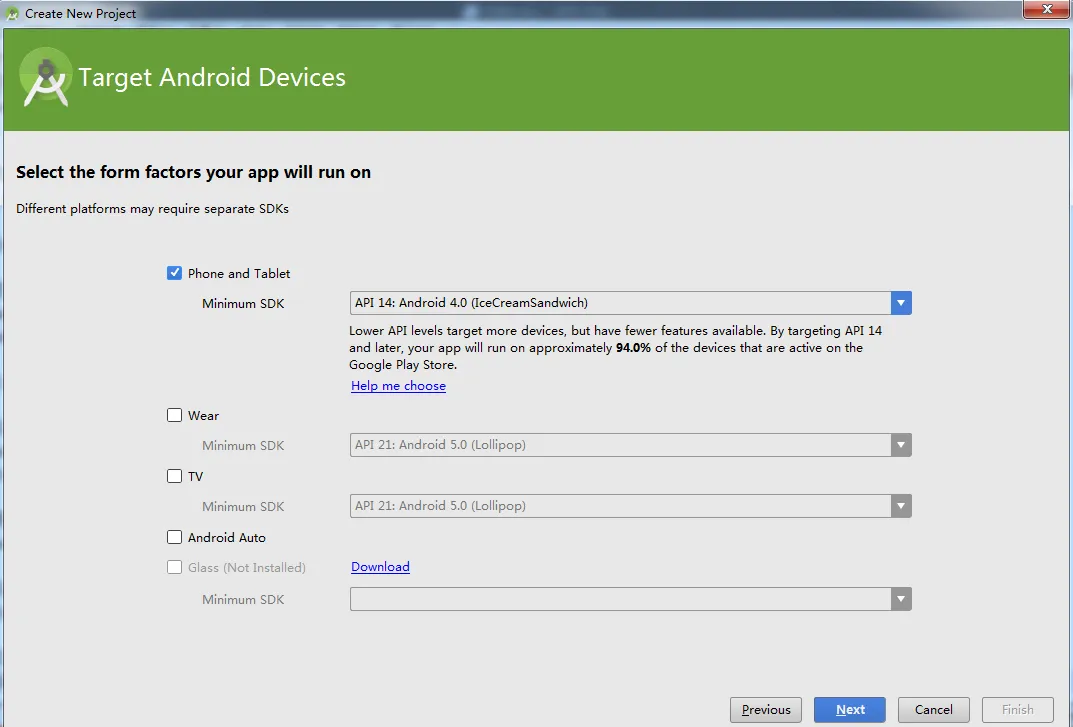Open the Help me choose link
The image size is (1073, 727).
(398, 386)
